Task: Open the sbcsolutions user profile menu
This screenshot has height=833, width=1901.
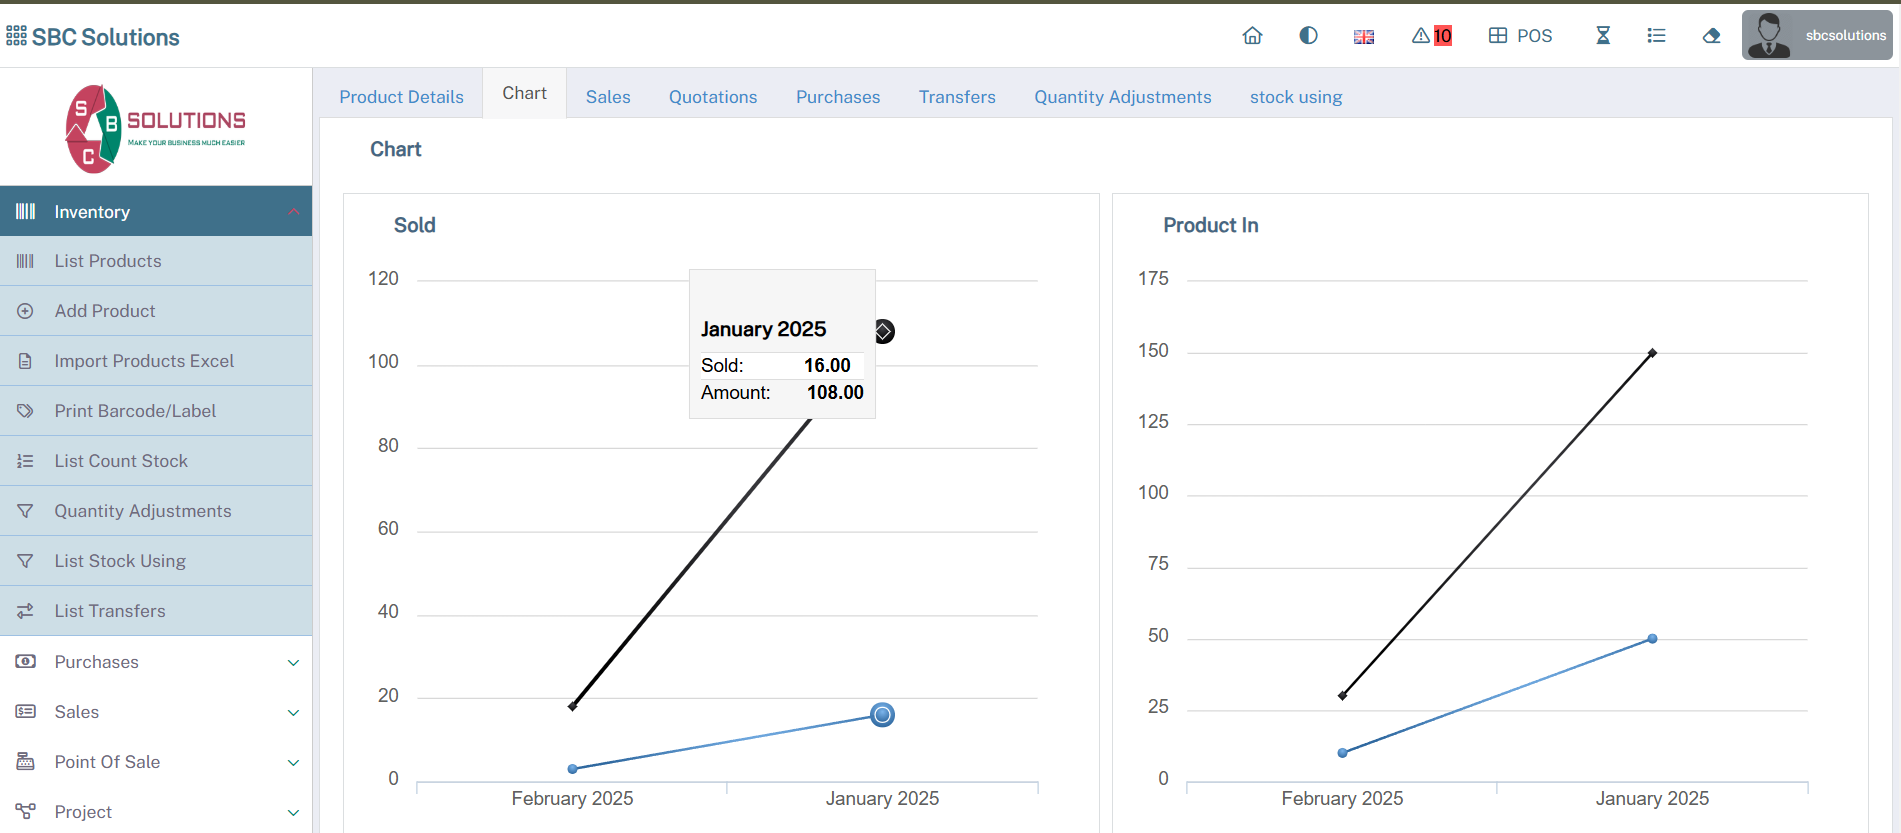Action: coord(1817,36)
